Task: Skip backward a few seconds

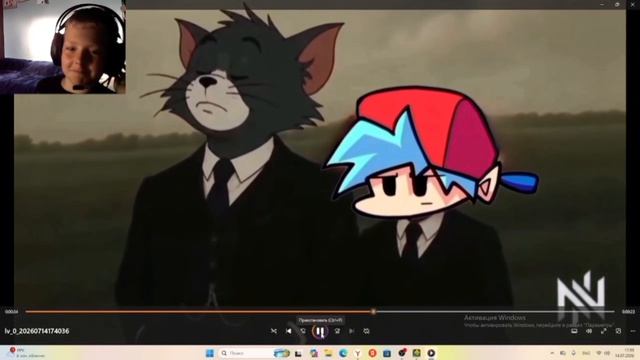Action: click(x=303, y=331)
